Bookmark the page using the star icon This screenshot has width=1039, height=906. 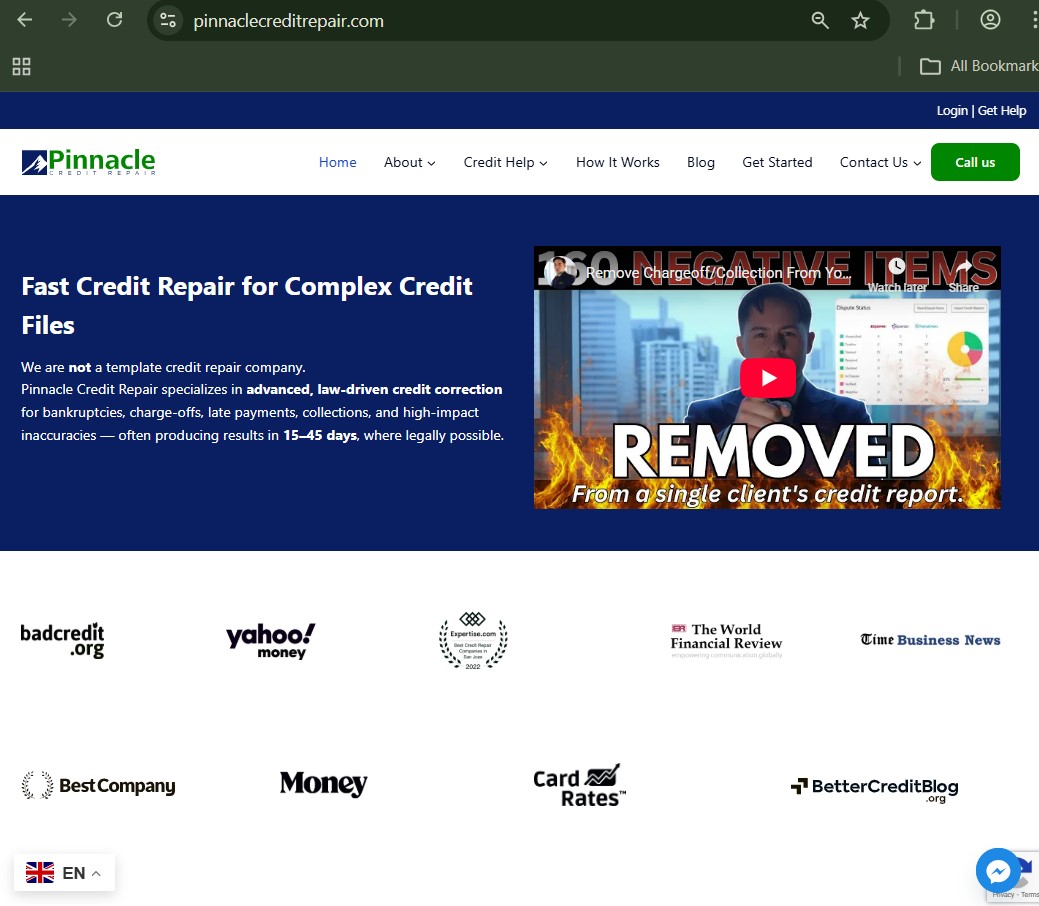(860, 20)
